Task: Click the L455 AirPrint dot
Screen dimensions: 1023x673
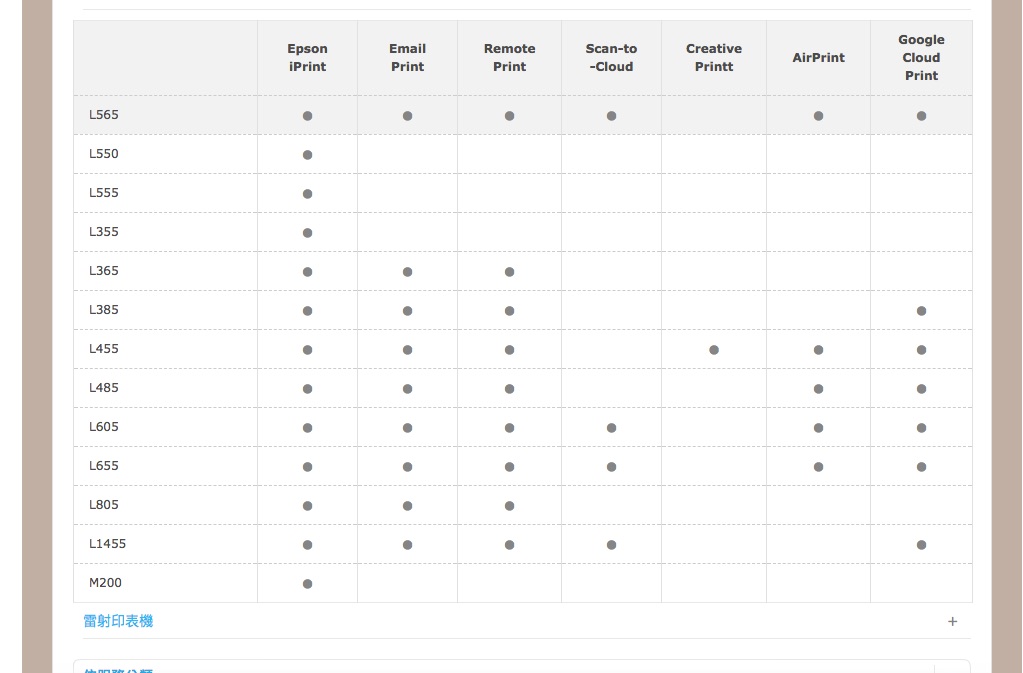Action: [x=818, y=350]
